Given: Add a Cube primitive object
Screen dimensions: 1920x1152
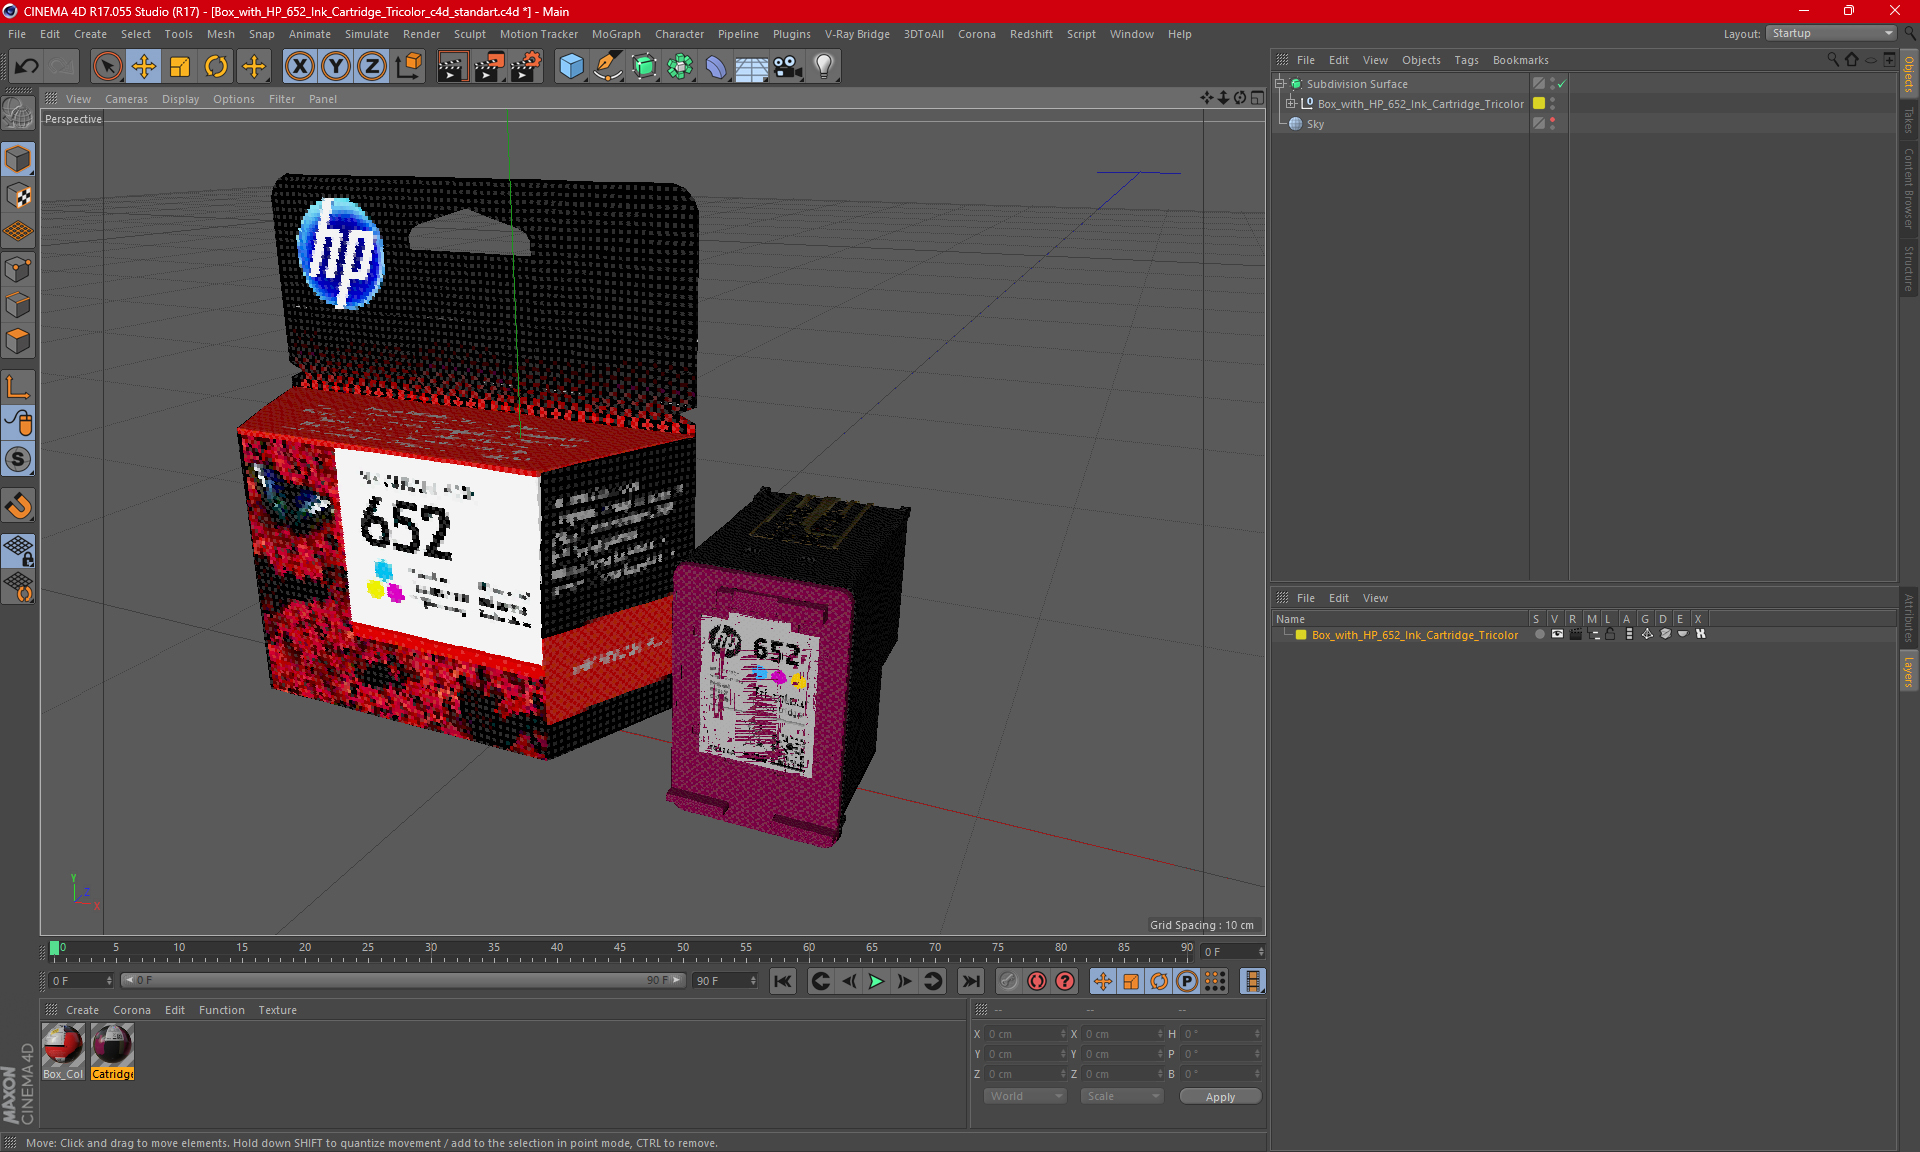Looking at the screenshot, I should 571,66.
